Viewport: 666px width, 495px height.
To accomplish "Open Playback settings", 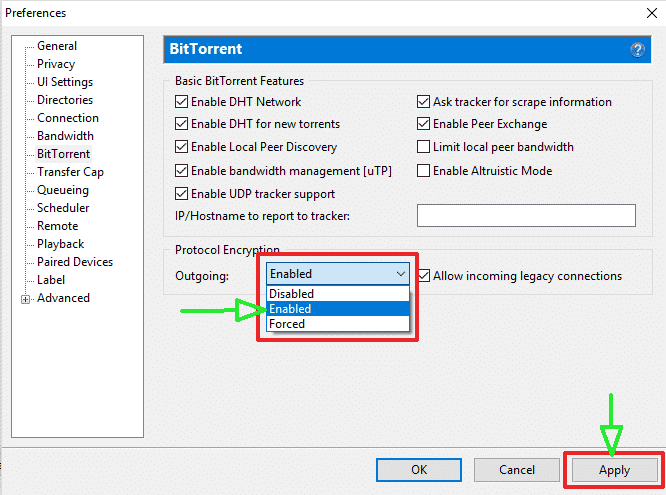I will click(x=60, y=244).
